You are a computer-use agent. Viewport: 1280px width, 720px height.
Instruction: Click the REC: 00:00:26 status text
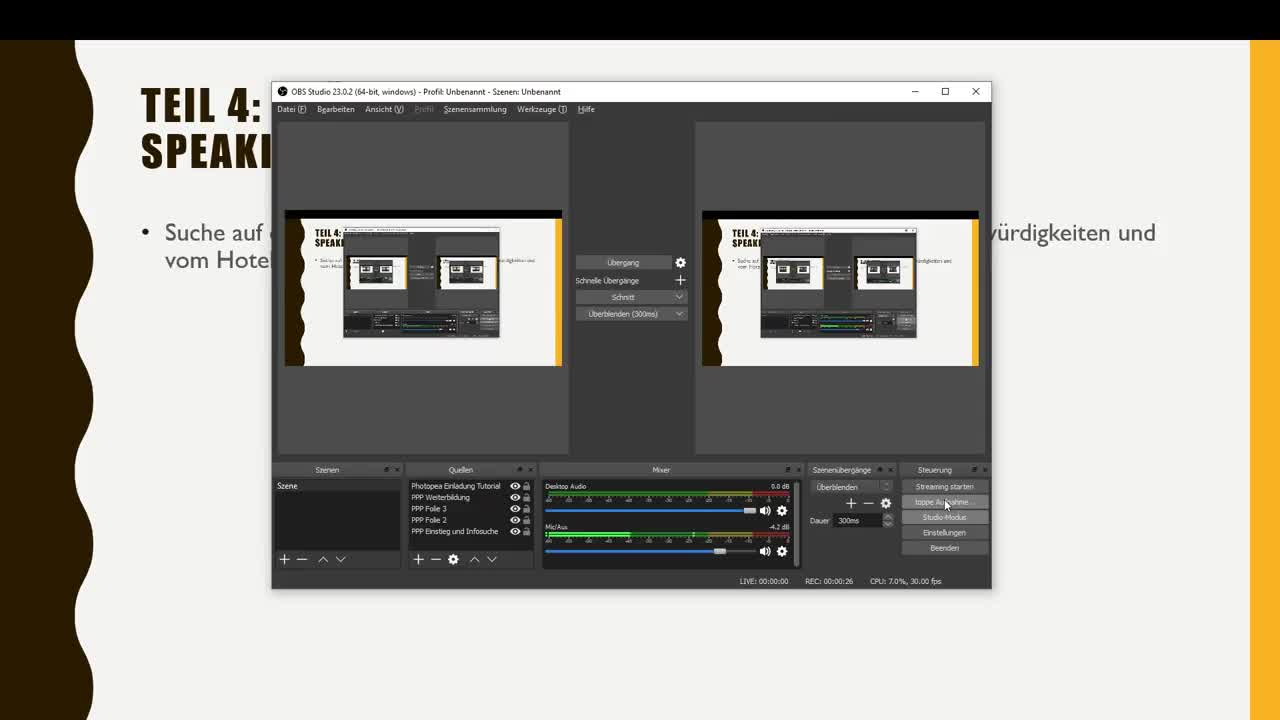829,581
